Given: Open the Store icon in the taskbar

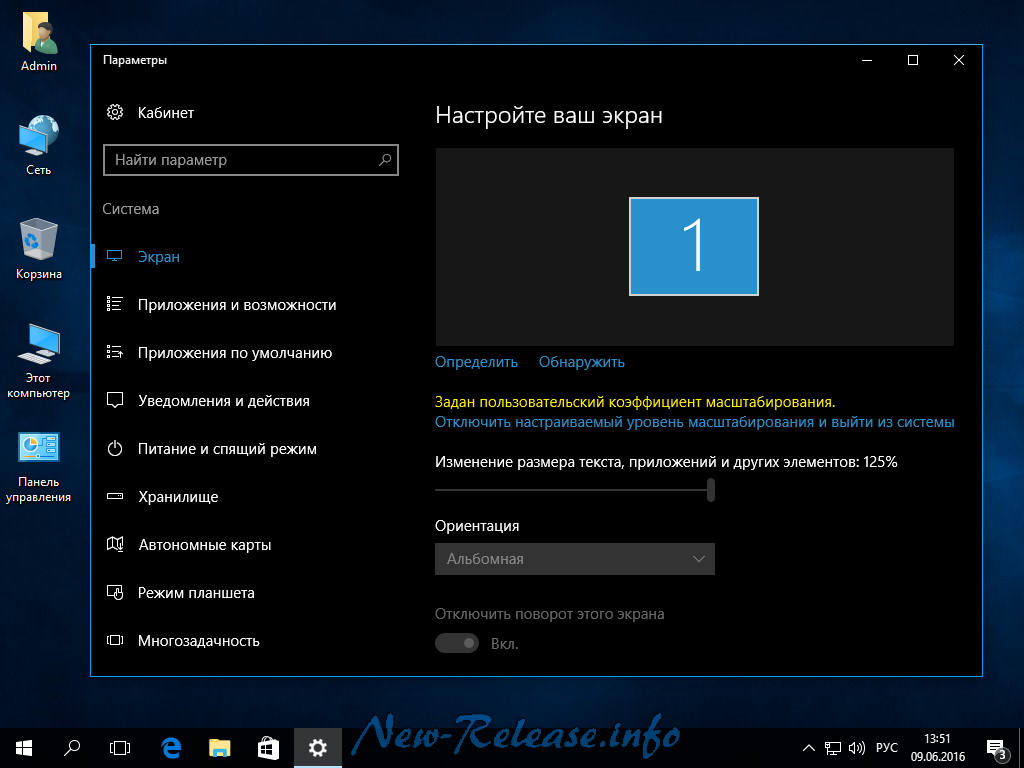Looking at the screenshot, I should tap(268, 747).
